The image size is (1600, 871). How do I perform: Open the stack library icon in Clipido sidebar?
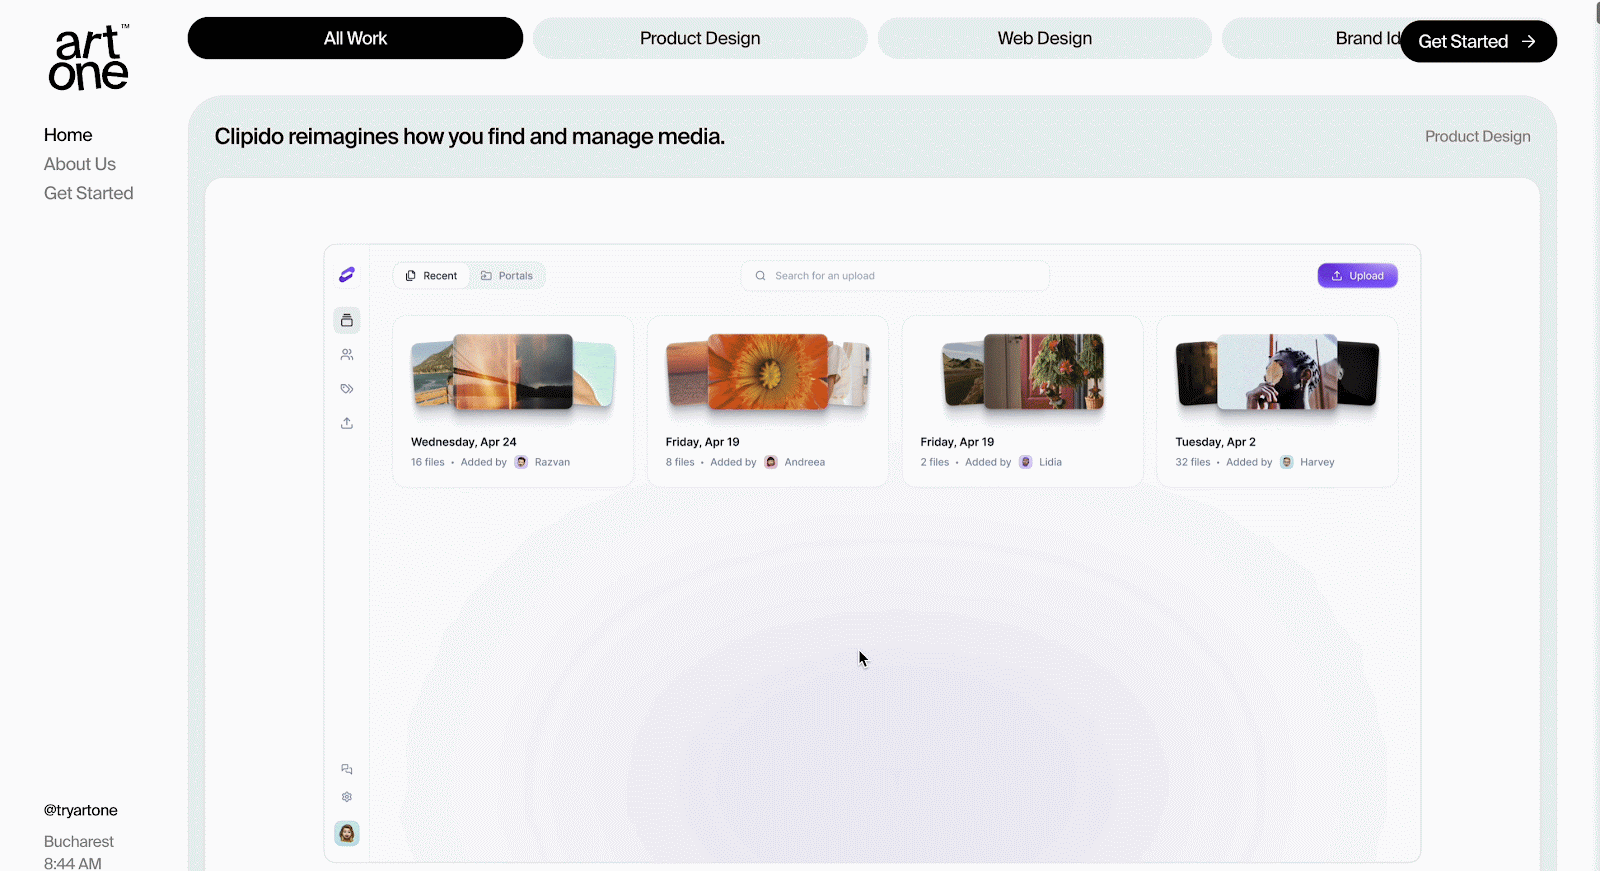click(x=347, y=320)
